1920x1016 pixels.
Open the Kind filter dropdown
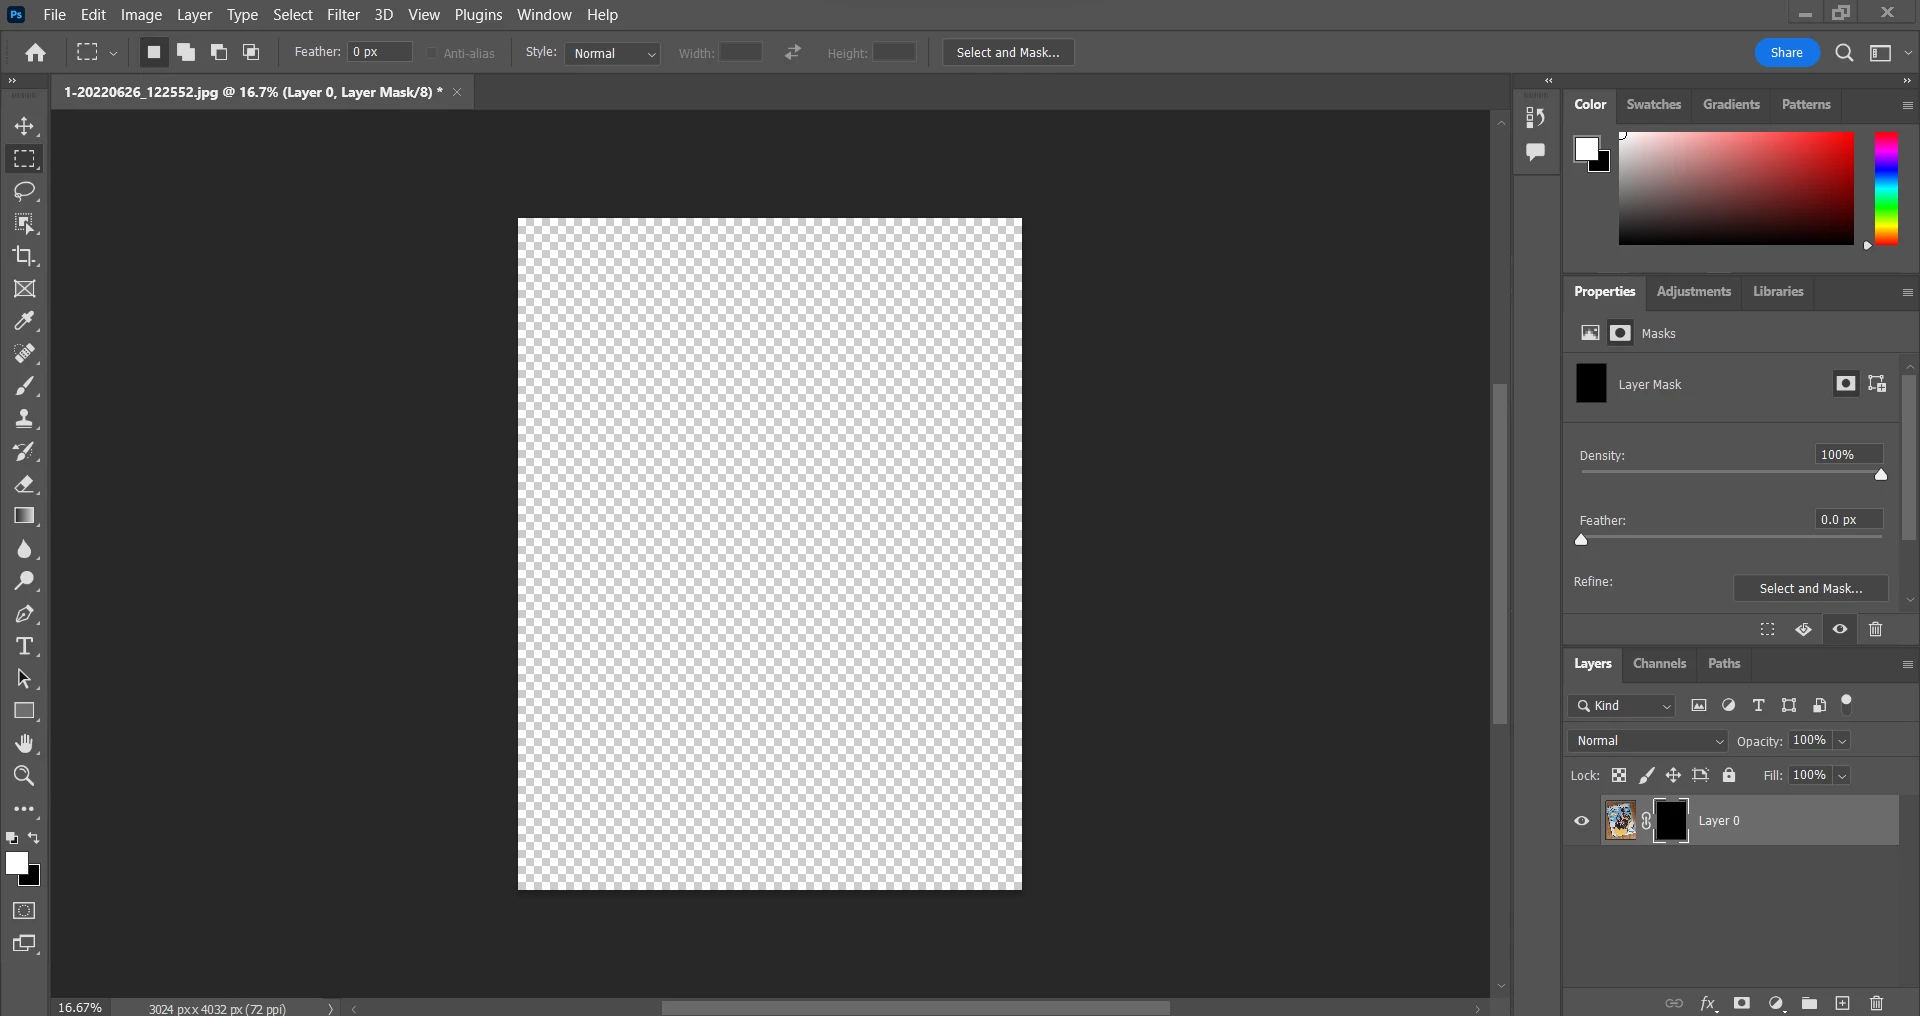[1621, 706]
